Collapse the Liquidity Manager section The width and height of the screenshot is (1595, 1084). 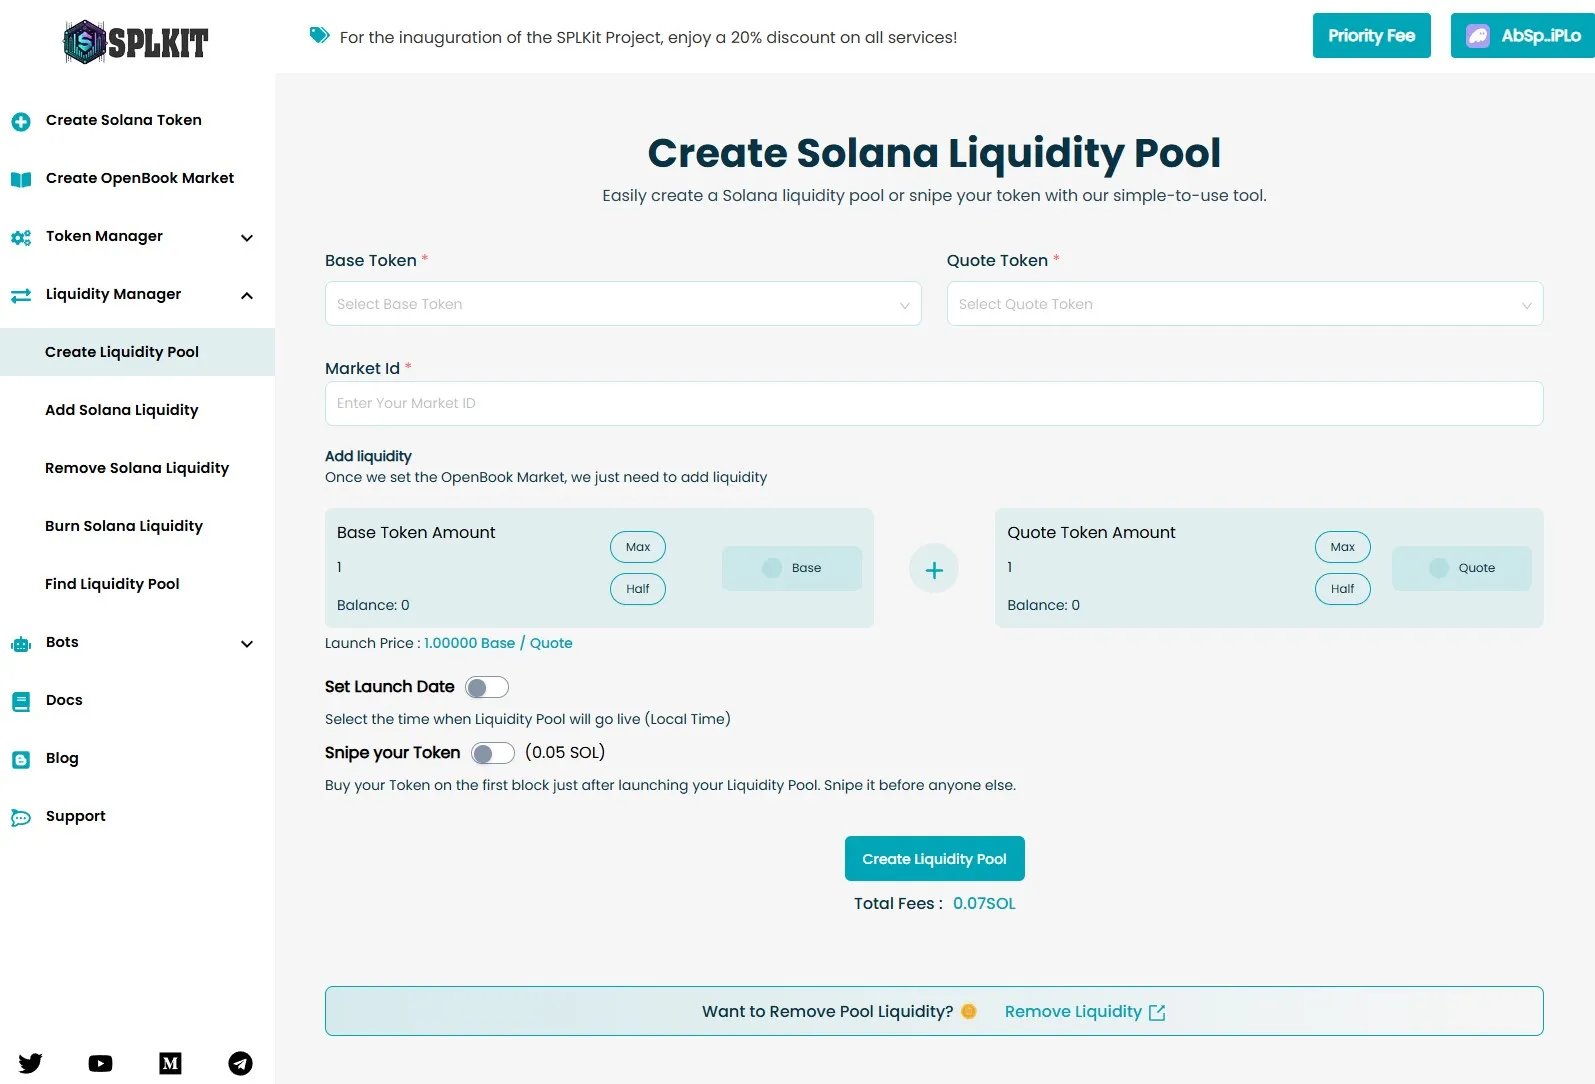[246, 295]
